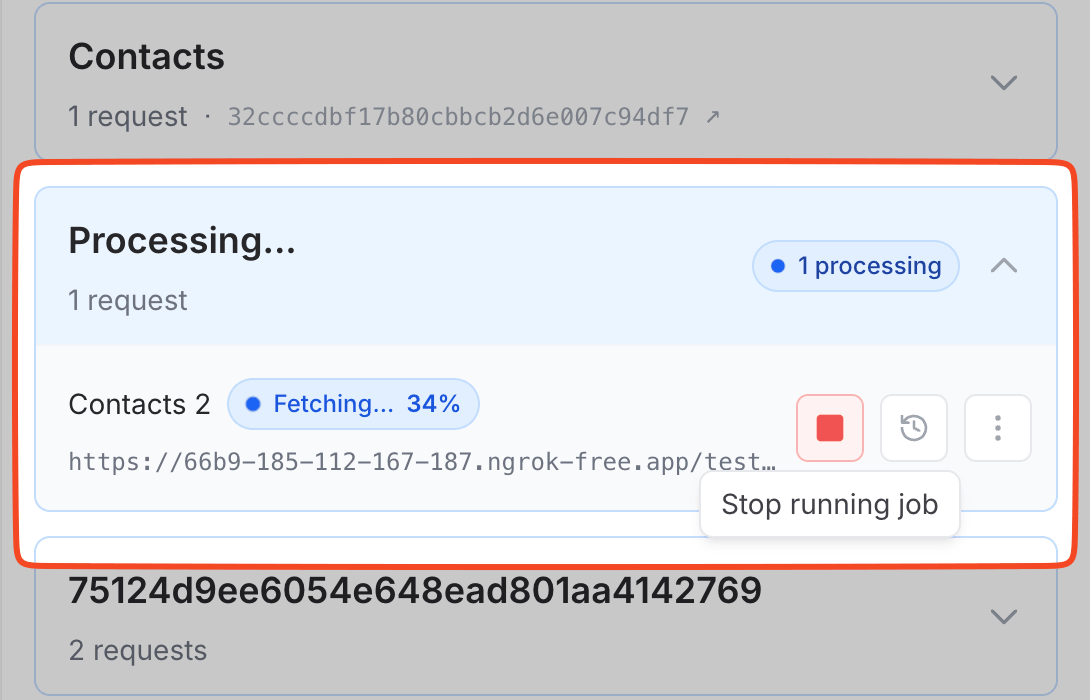Screen dimensions: 1090x700
Task: Click the "Stop running job" tooltip
Action: [x=829, y=504]
